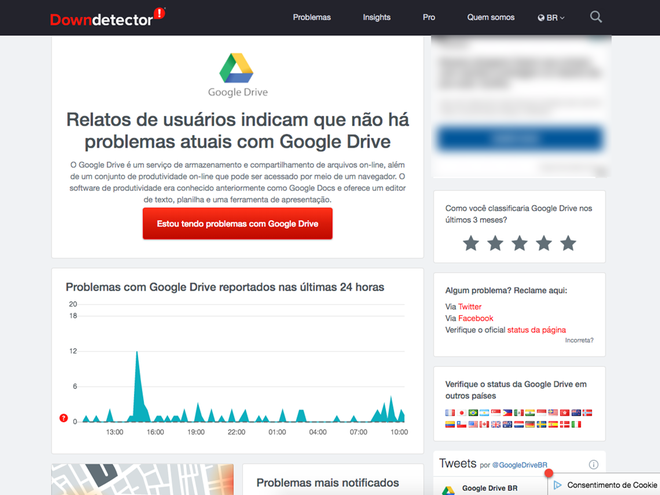660x495 pixels.
Task: Select the Hong Kong flag
Action: tap(564, 412)
